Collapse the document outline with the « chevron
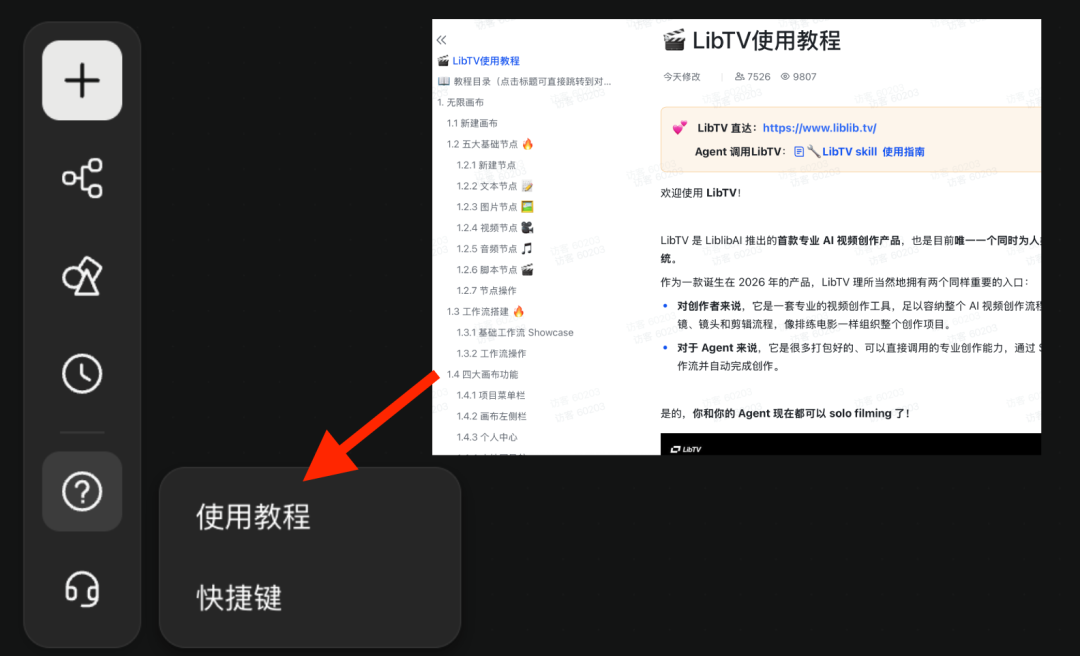Viewport: 1080px width, 656px height. coord(441,39)
